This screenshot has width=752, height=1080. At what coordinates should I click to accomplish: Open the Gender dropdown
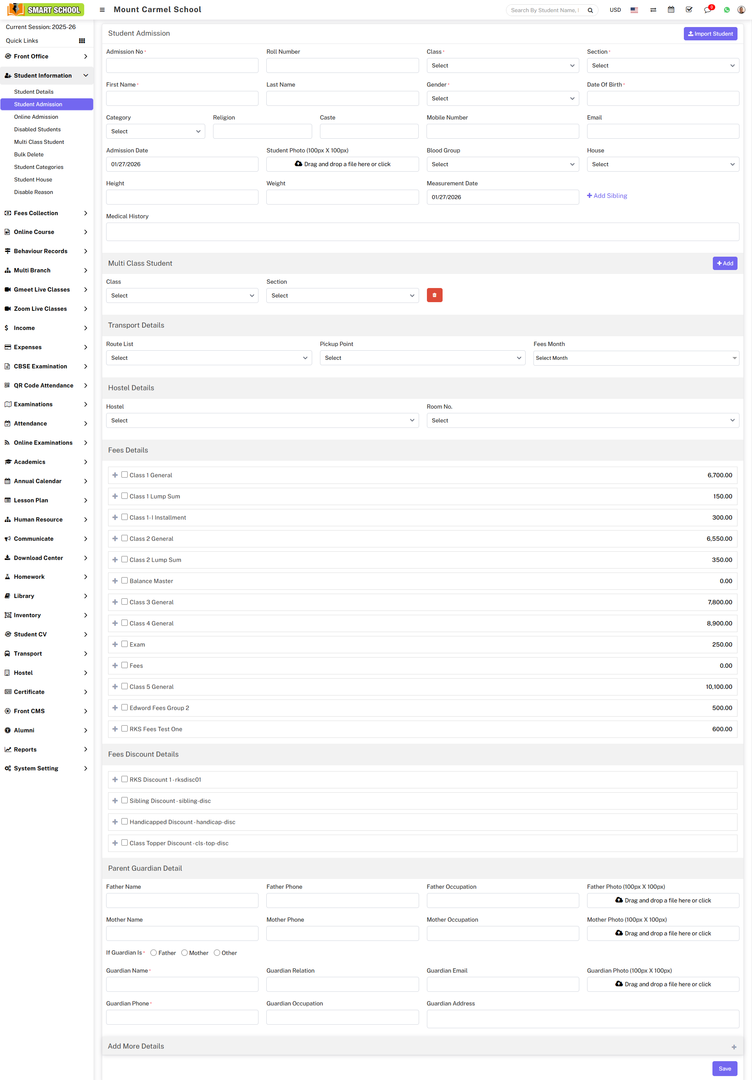pos(502,99)
